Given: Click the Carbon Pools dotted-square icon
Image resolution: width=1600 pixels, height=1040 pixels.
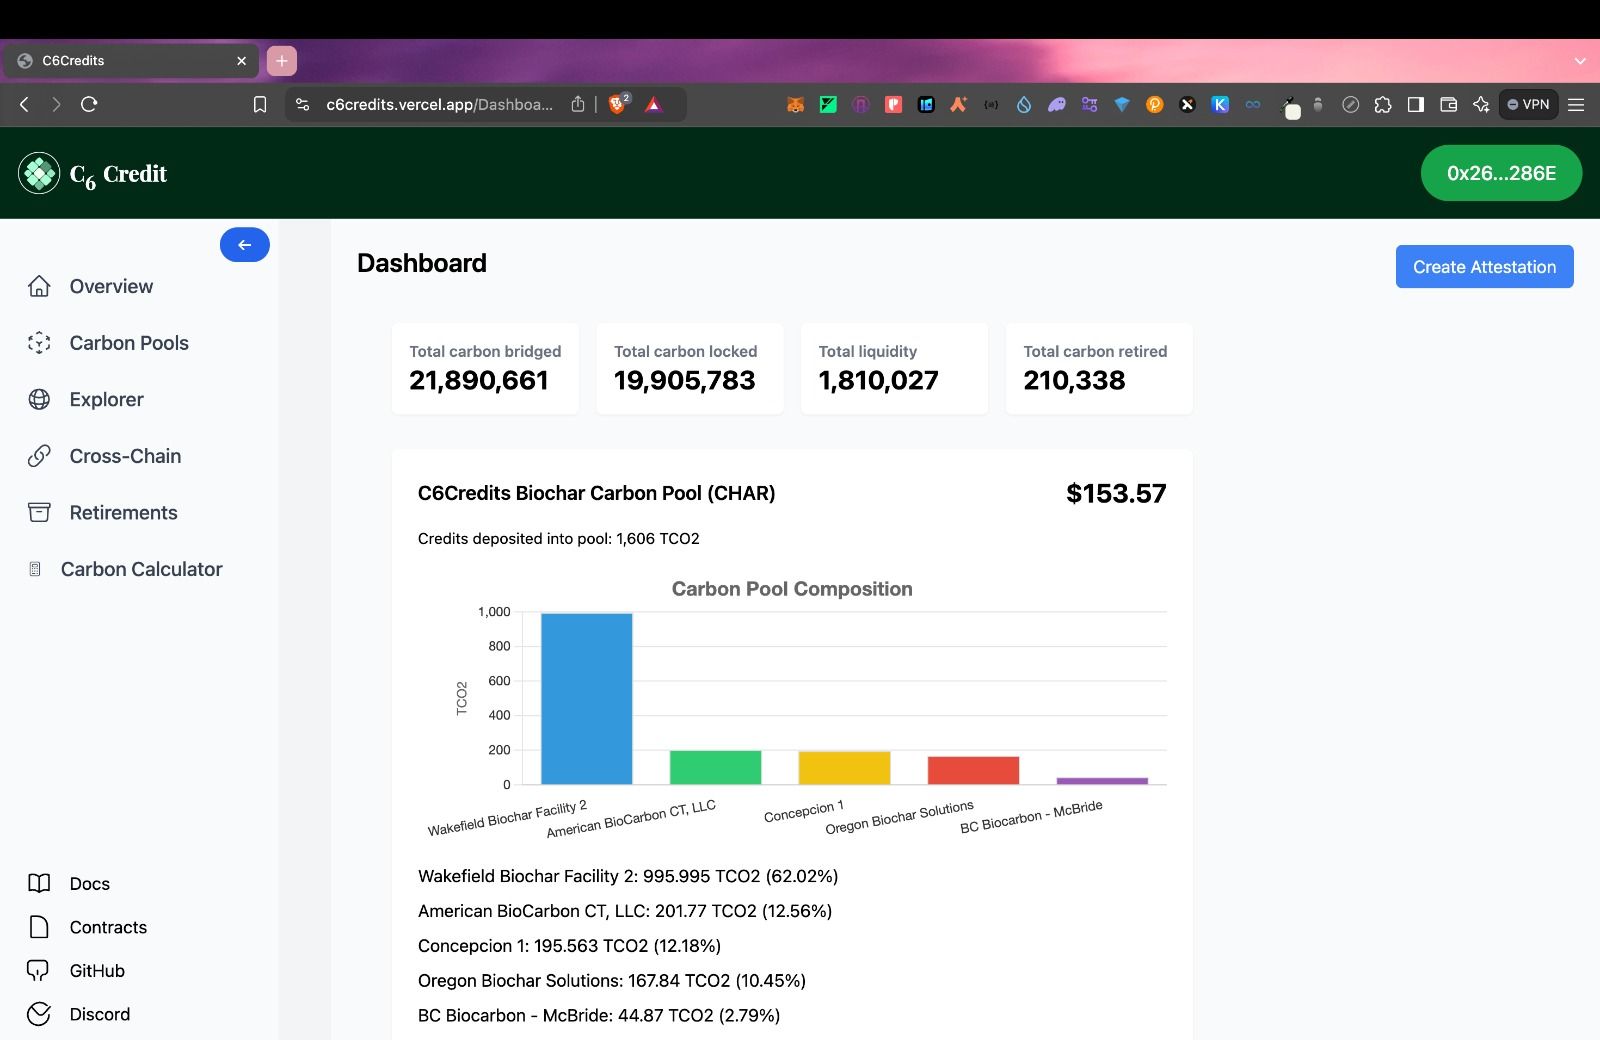Looking at the screenshot, I should (39, 343).
